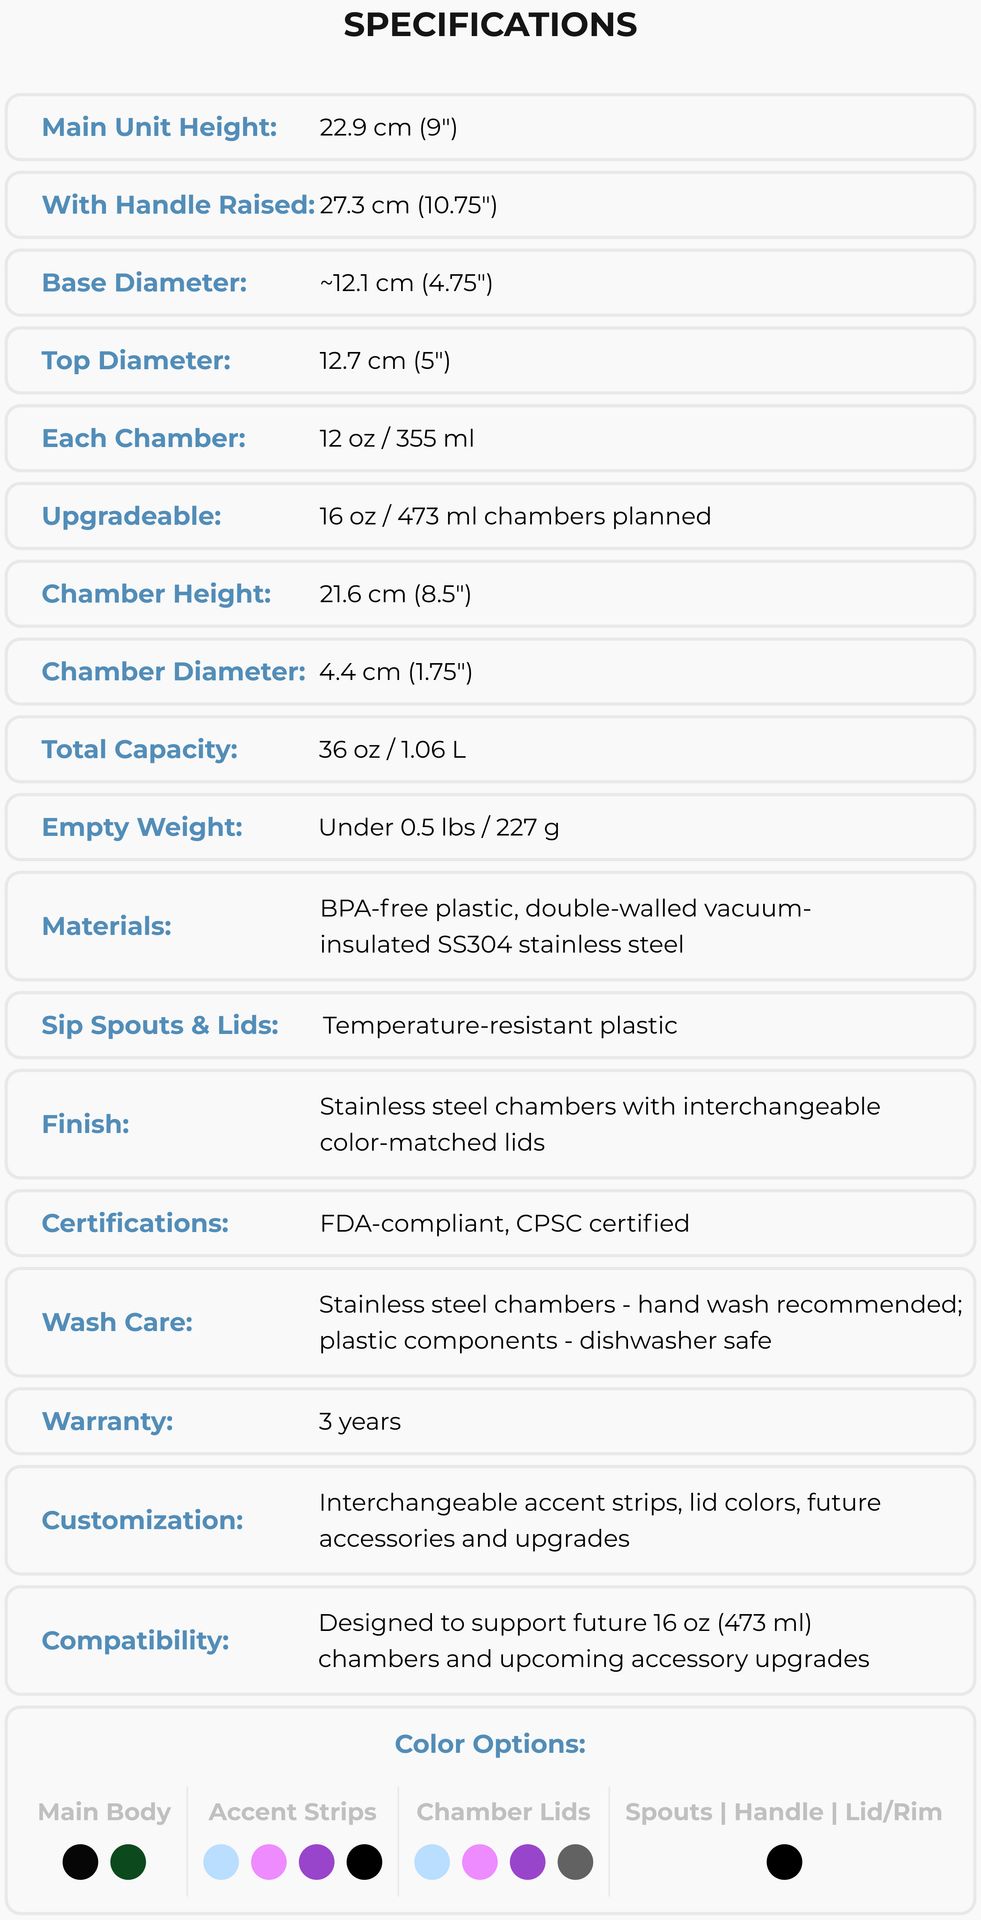
Task: Select the pink Chamber Lids color
Action: (x=480, y=1862)
